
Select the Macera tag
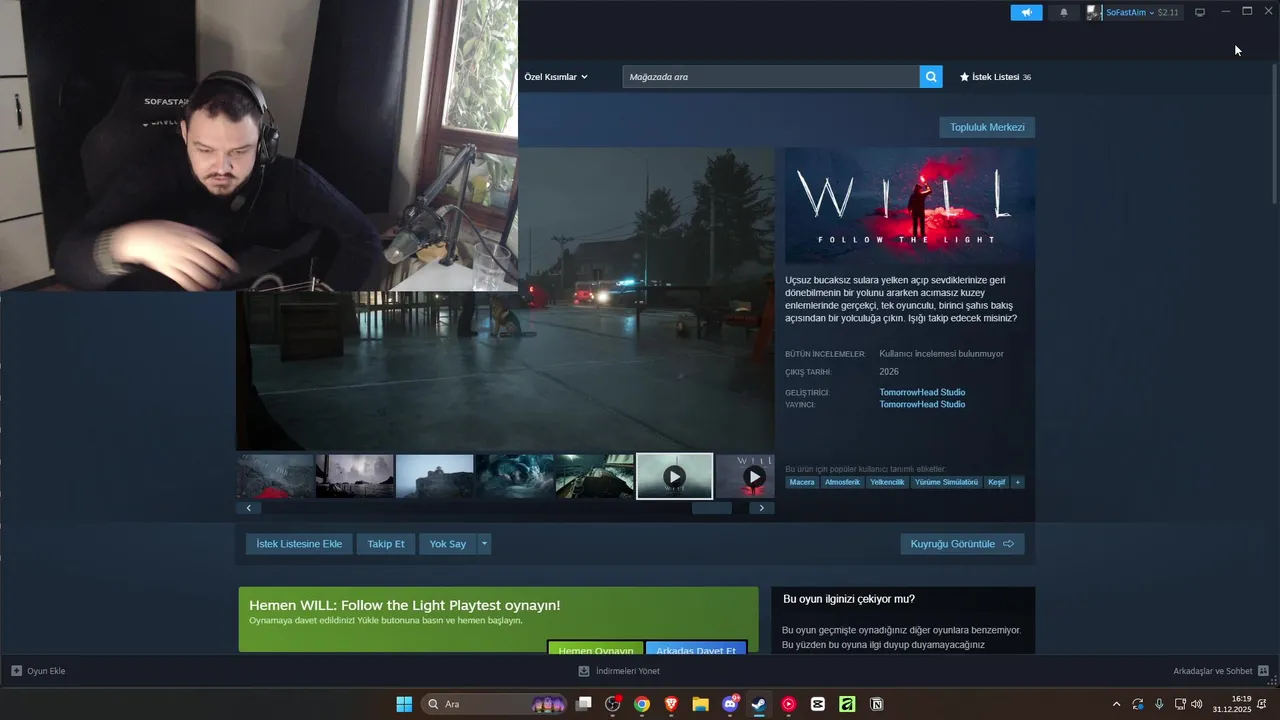coord(802,482)
